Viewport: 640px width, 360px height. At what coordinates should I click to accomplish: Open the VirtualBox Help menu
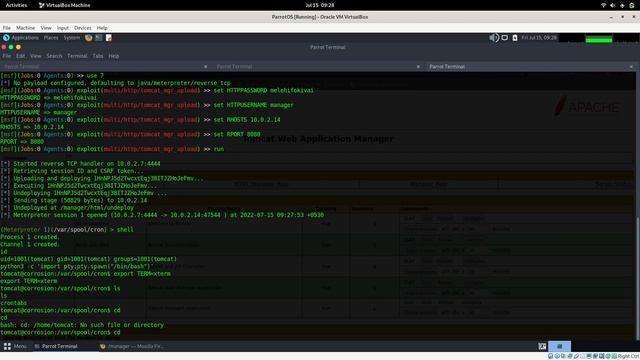pyautogui.click(x=102, y=28)
